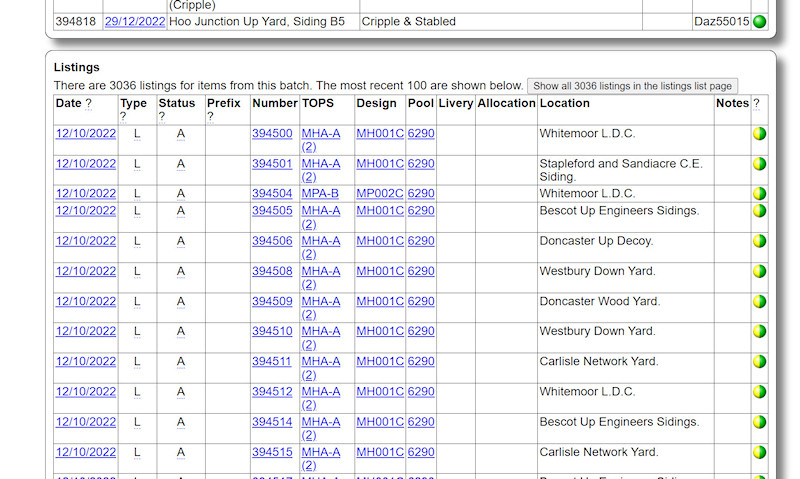The height and width of the screenshot is (479, 800).
Task: Click the green ball icon in row 394501
Action: pyautogui.click(x=760, y=163)
